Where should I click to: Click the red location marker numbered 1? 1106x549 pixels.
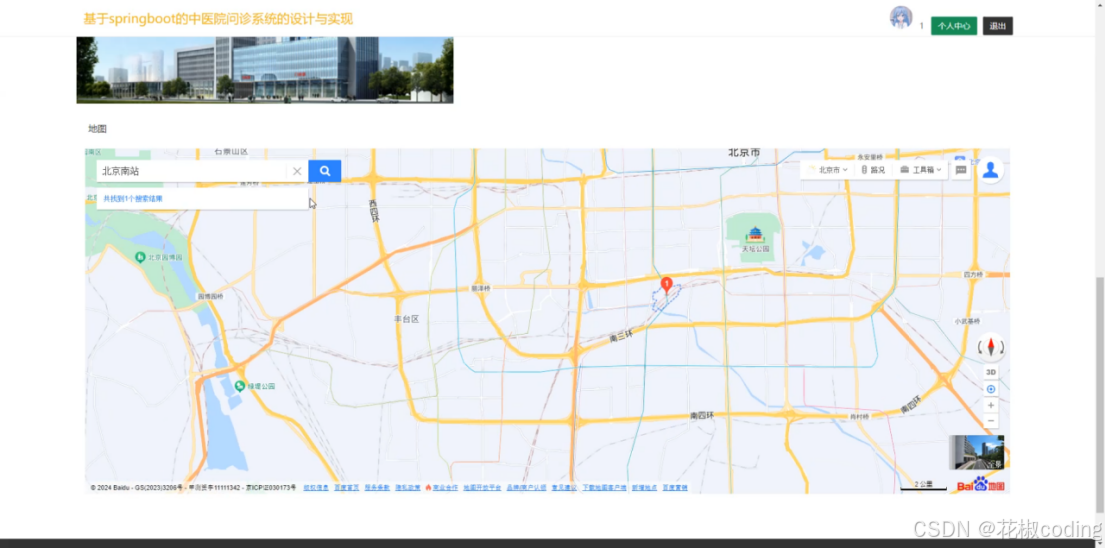click(666, 285)
